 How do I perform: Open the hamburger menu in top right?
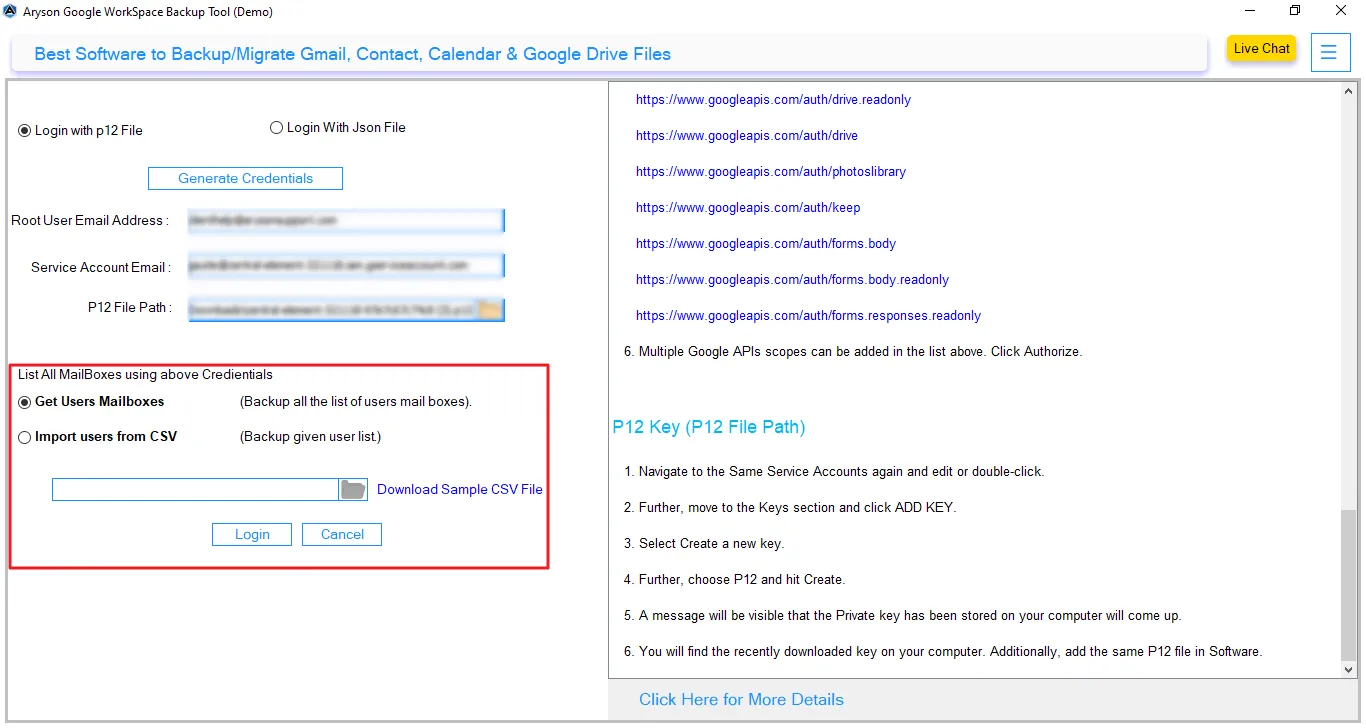(1330, 52)
